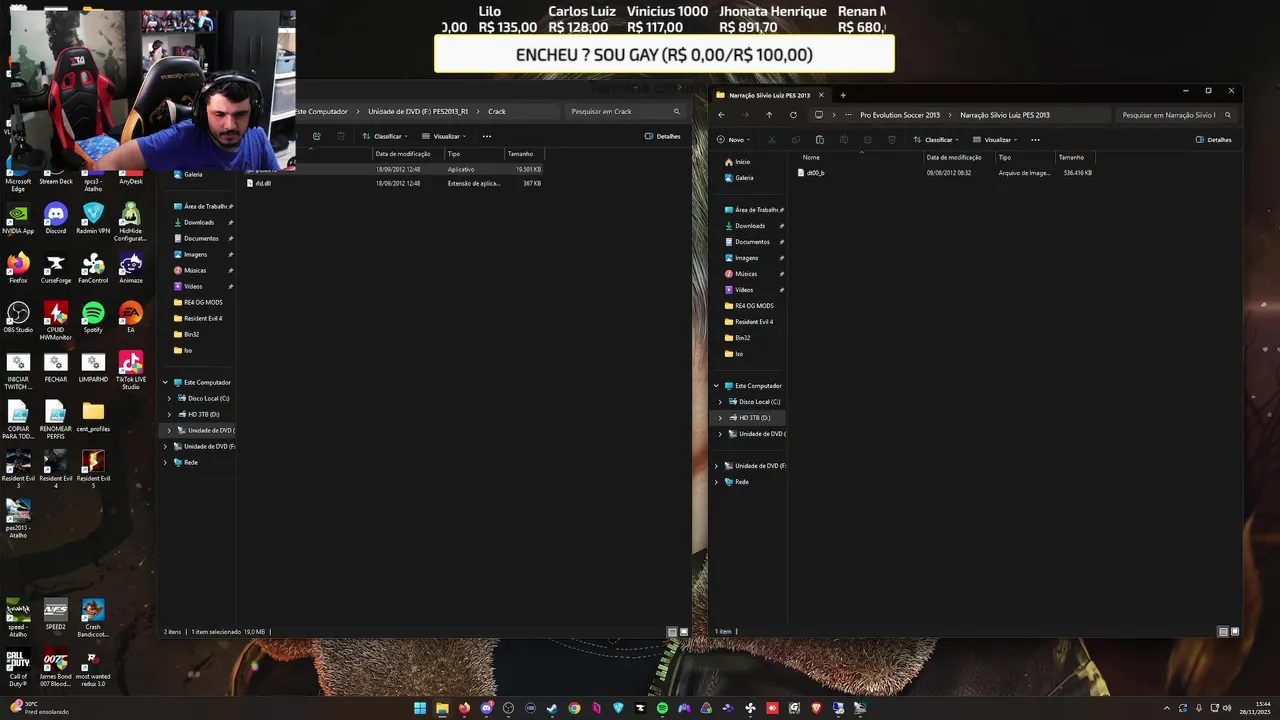Select the Narração Silvio Luiz PES 2013 tab
Image resolution: width=1280 pixels, height=720 pixels.
(x=769, y=95)
